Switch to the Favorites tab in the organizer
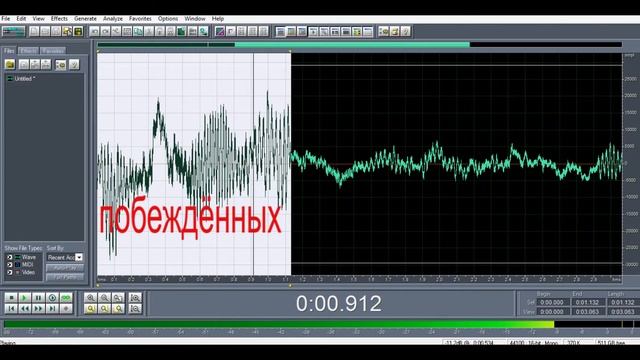Image resolution: width=640 pixels, height=360 pixels. 53,51
